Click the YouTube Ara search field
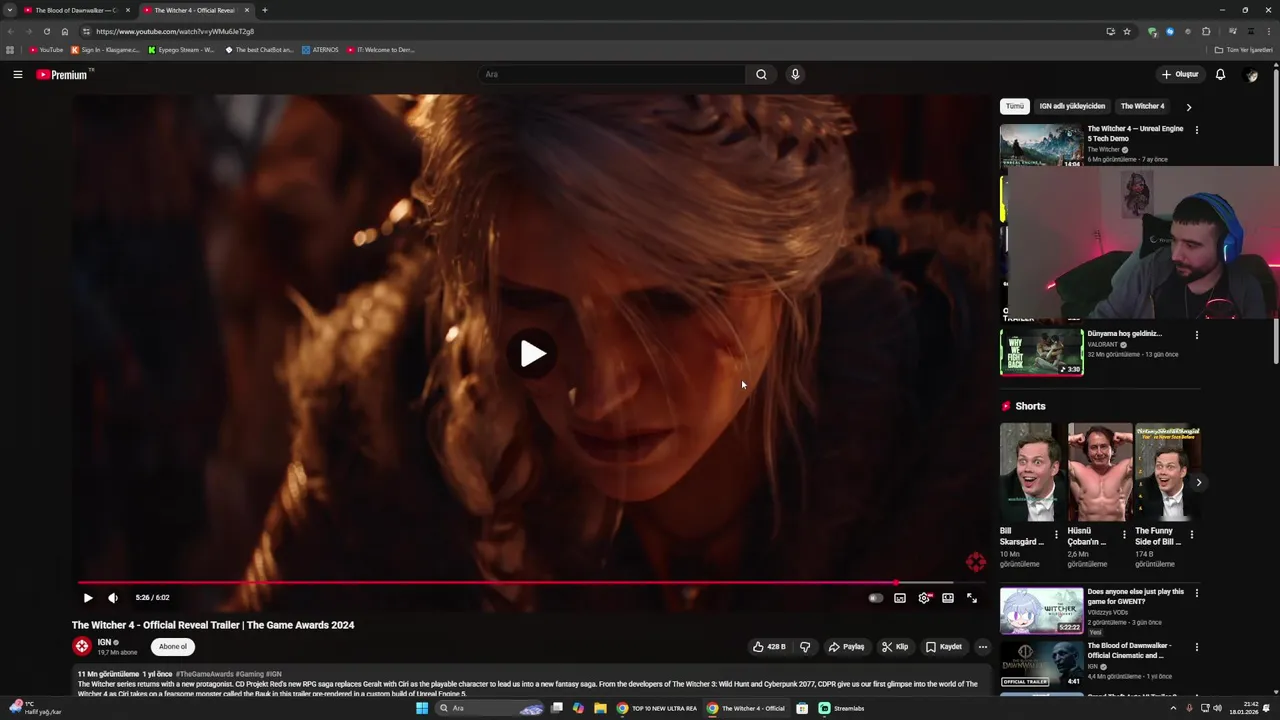 tap(612, 74)
